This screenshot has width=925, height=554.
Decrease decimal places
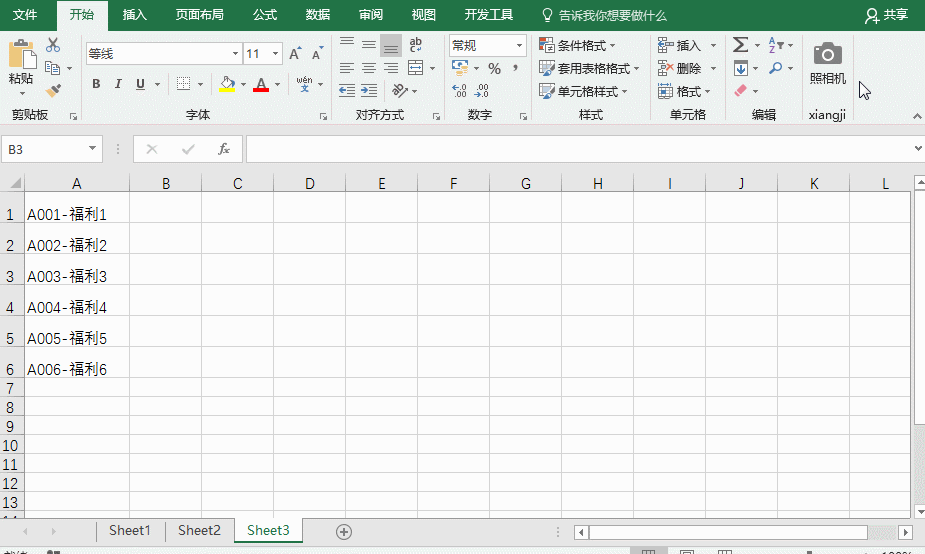[481, 90]
